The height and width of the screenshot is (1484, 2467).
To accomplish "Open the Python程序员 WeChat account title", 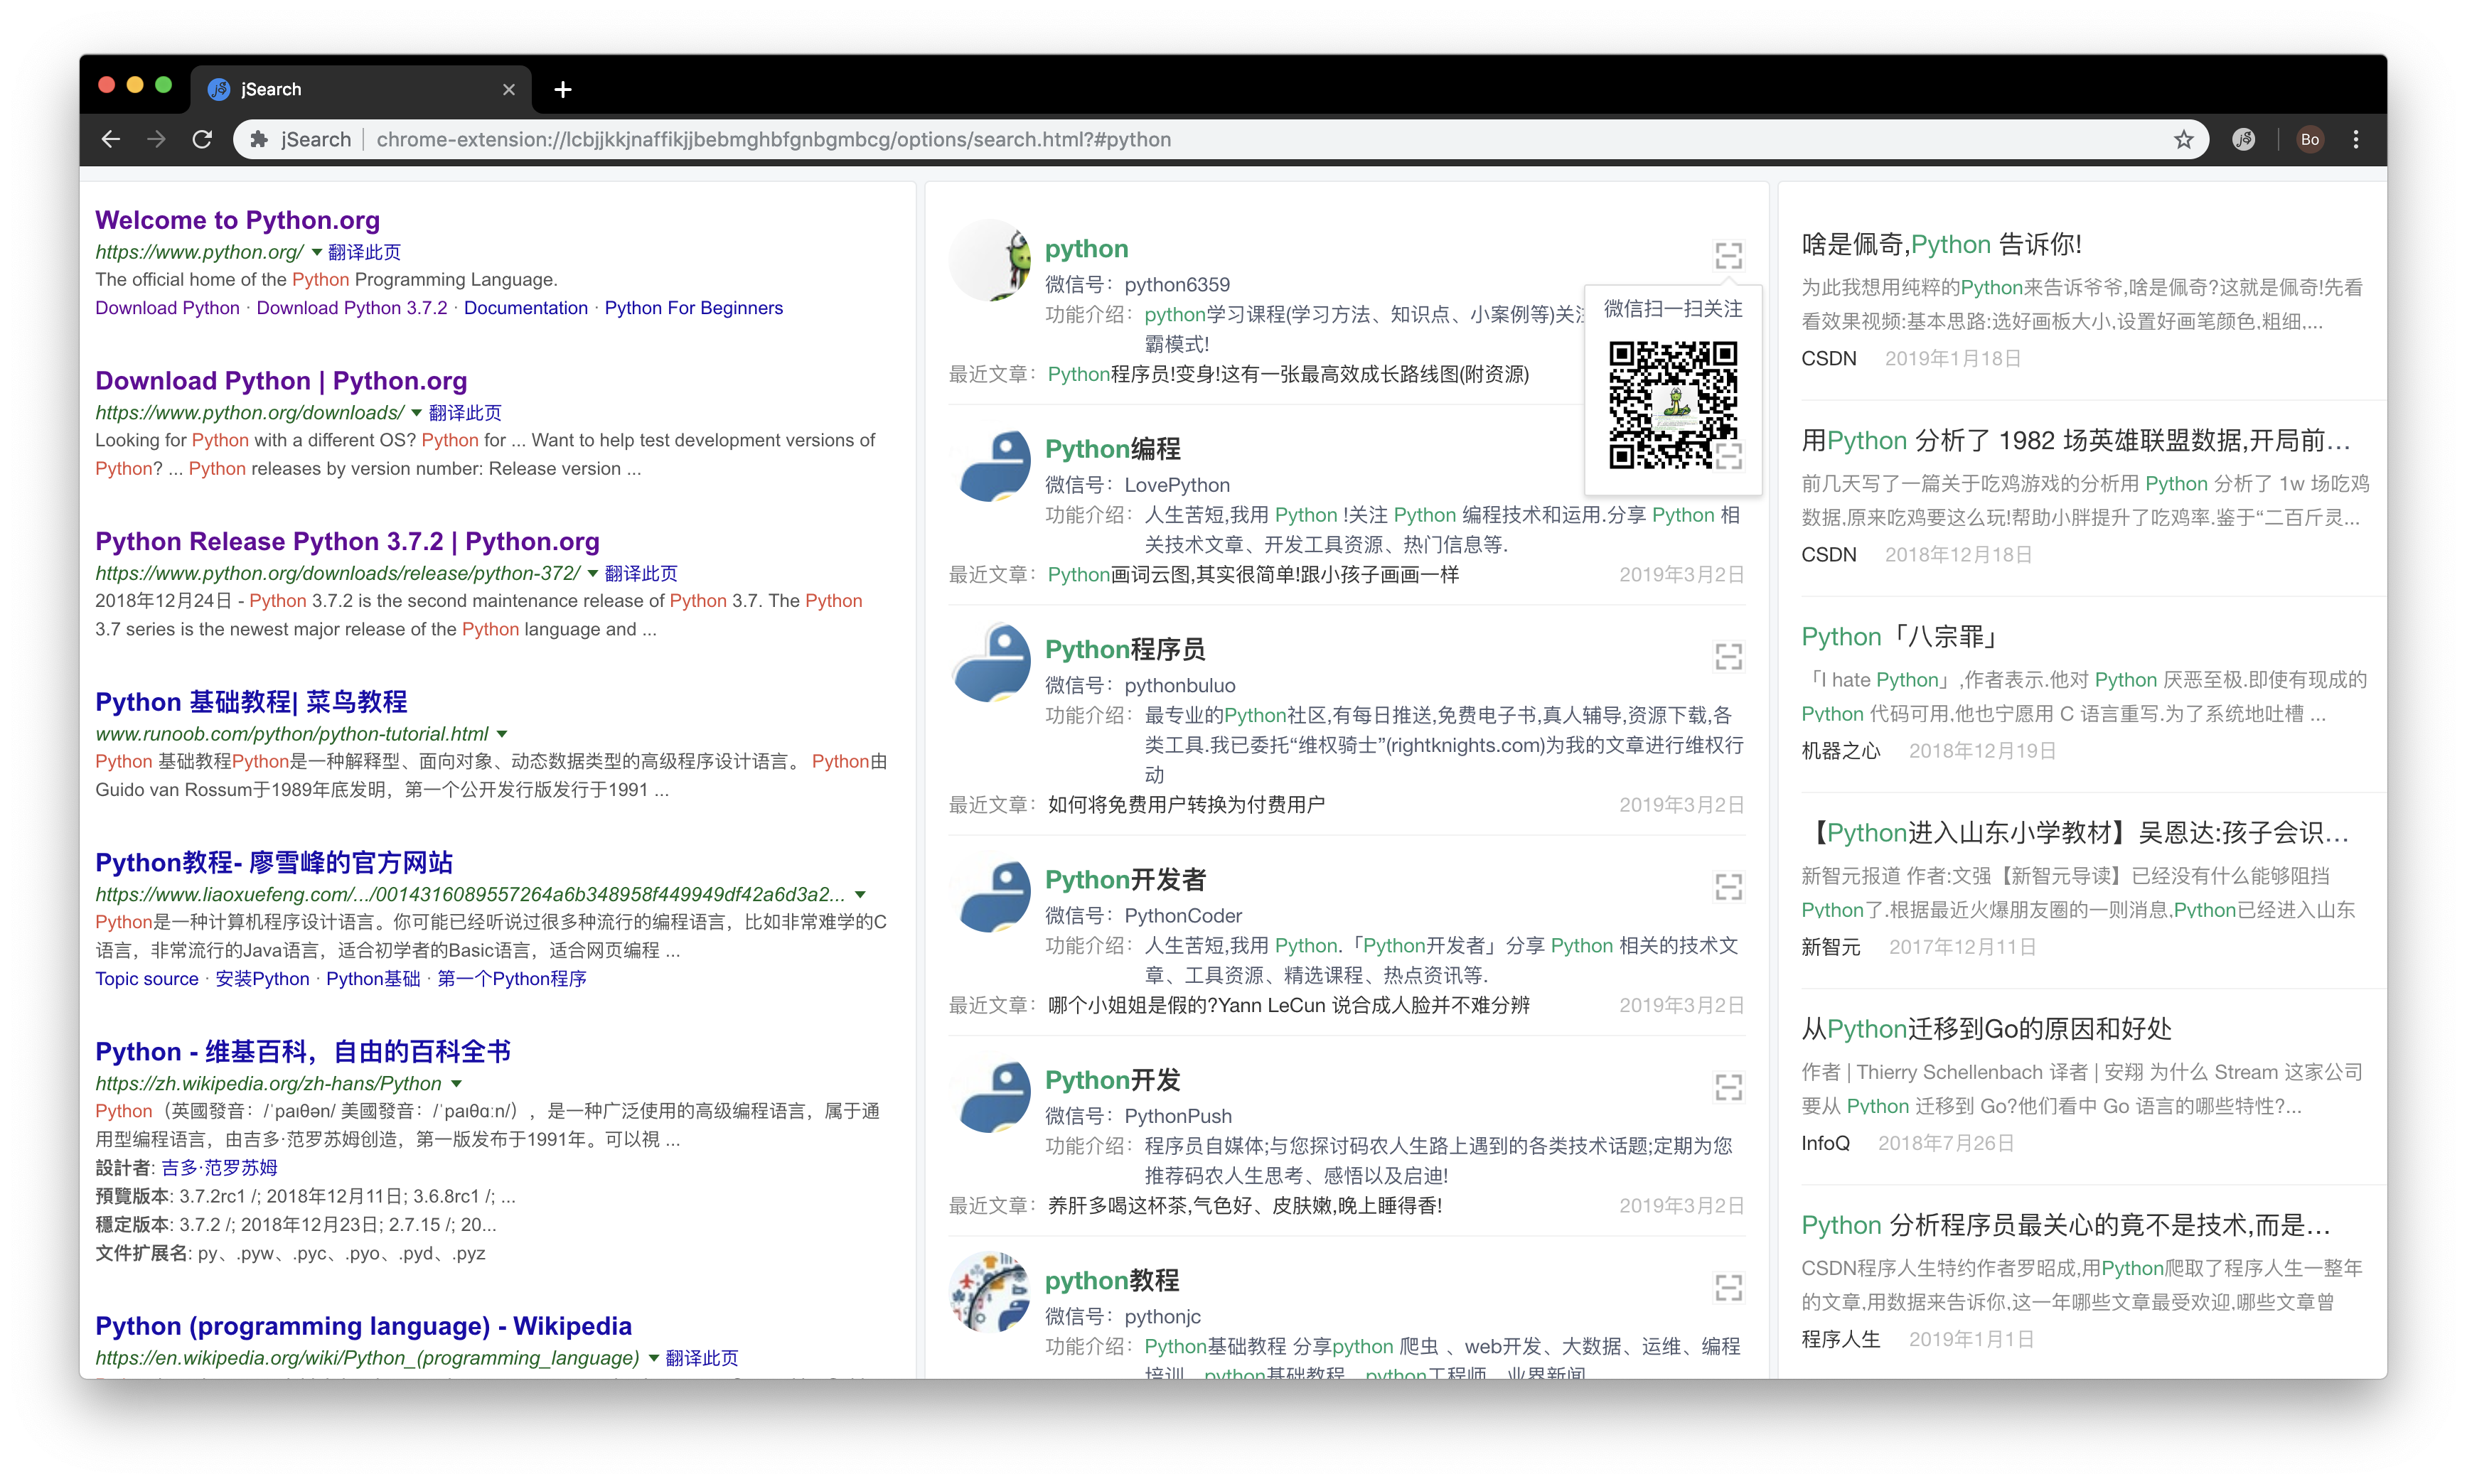I will tap(1125, 649).
